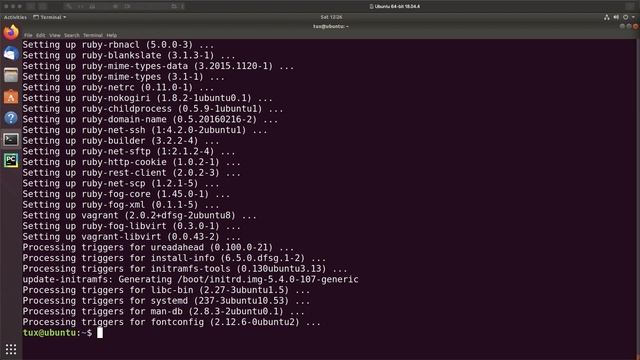Click 'Processing triggers for man-db' line
The height and width of the screenshot is (360, 640).
pyautogui.click(x=163, y=311)
